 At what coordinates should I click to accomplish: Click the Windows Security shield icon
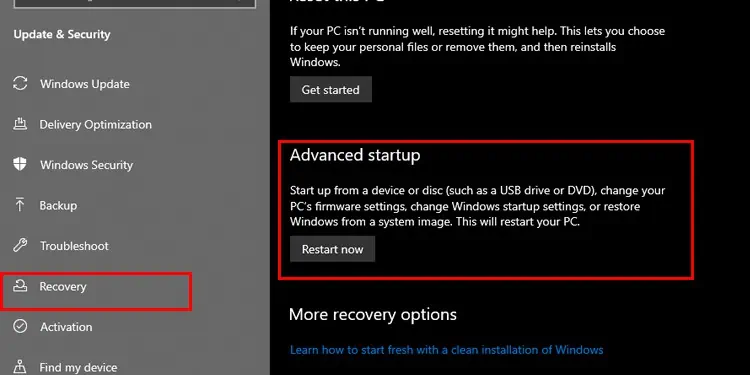click(x=20, y=164)
